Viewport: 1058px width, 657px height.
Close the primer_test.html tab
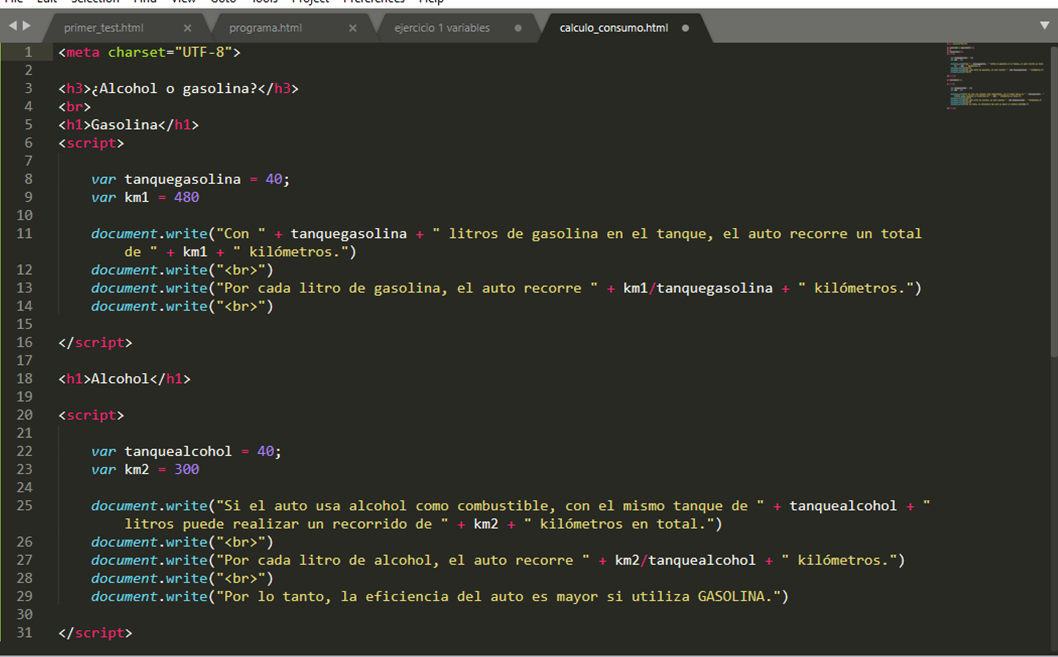pyautogui.click(x=188, y=28)
